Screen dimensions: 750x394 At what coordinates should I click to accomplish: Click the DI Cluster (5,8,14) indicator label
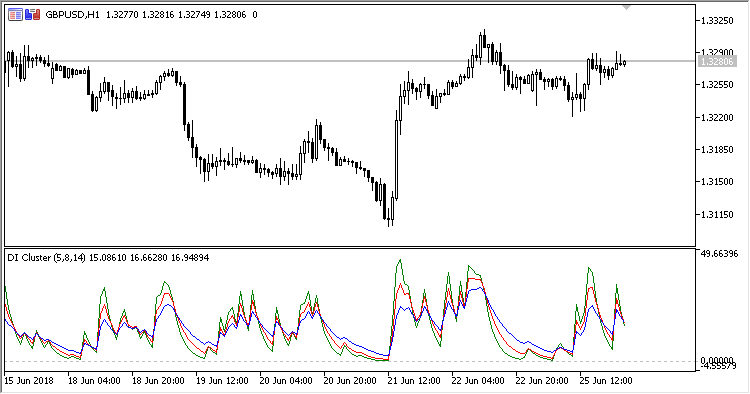[46, 258]
